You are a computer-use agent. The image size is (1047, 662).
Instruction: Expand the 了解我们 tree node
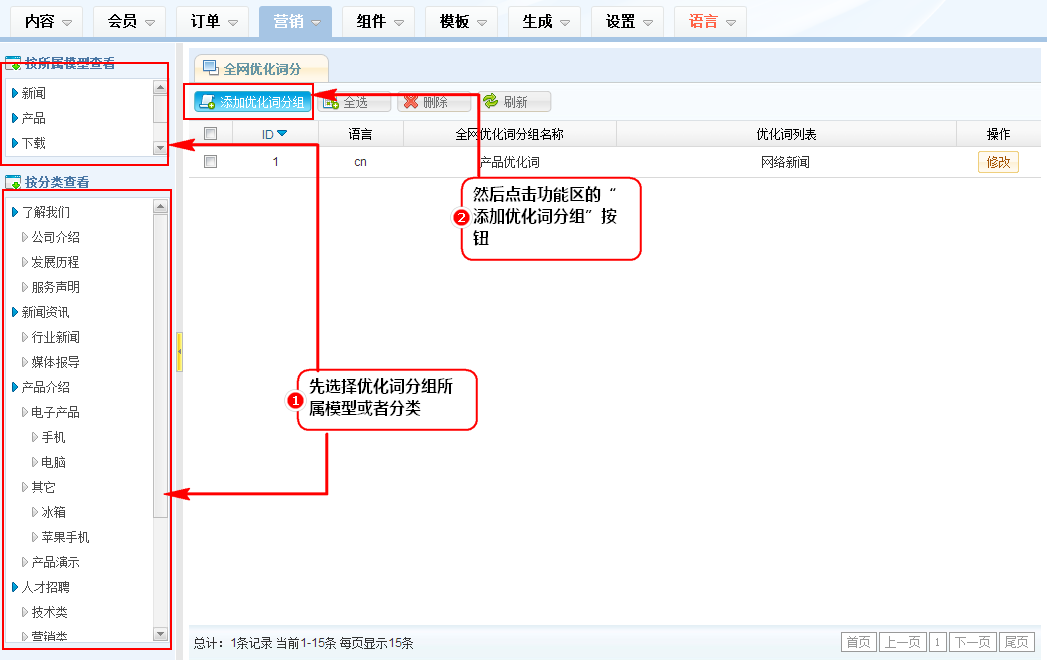(15, 212)
